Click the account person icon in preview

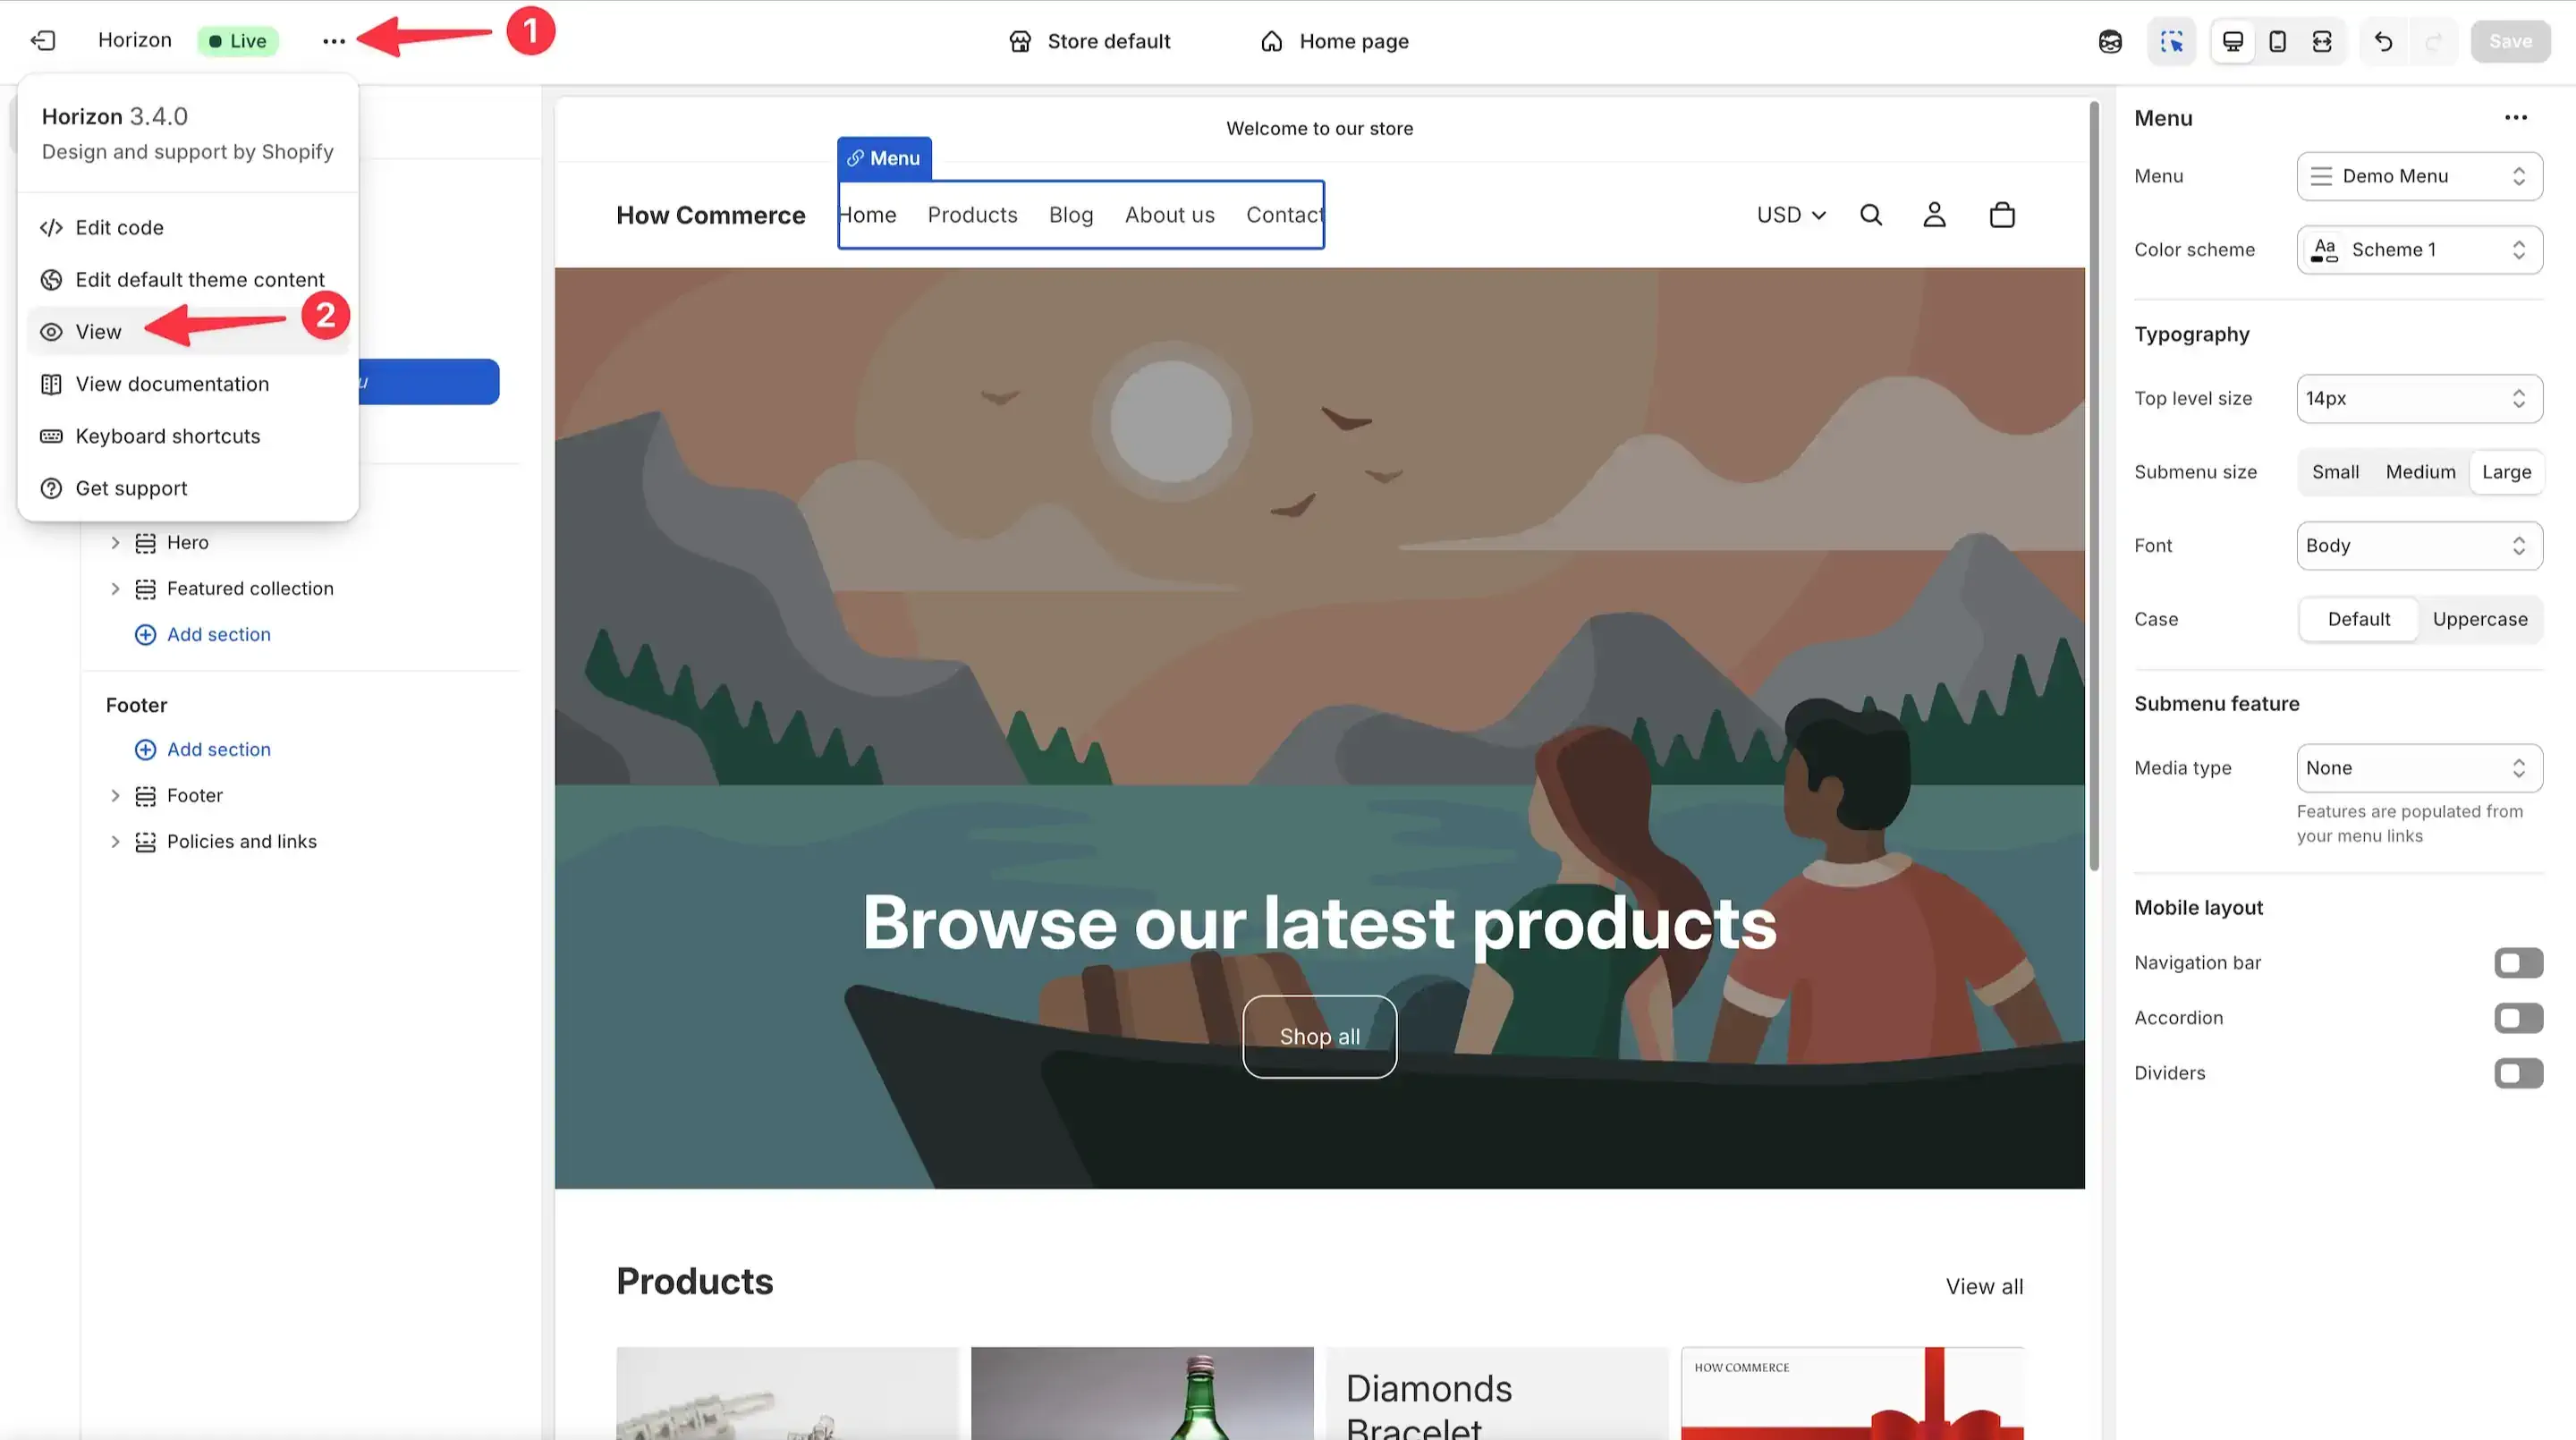tap(1934, 215)
